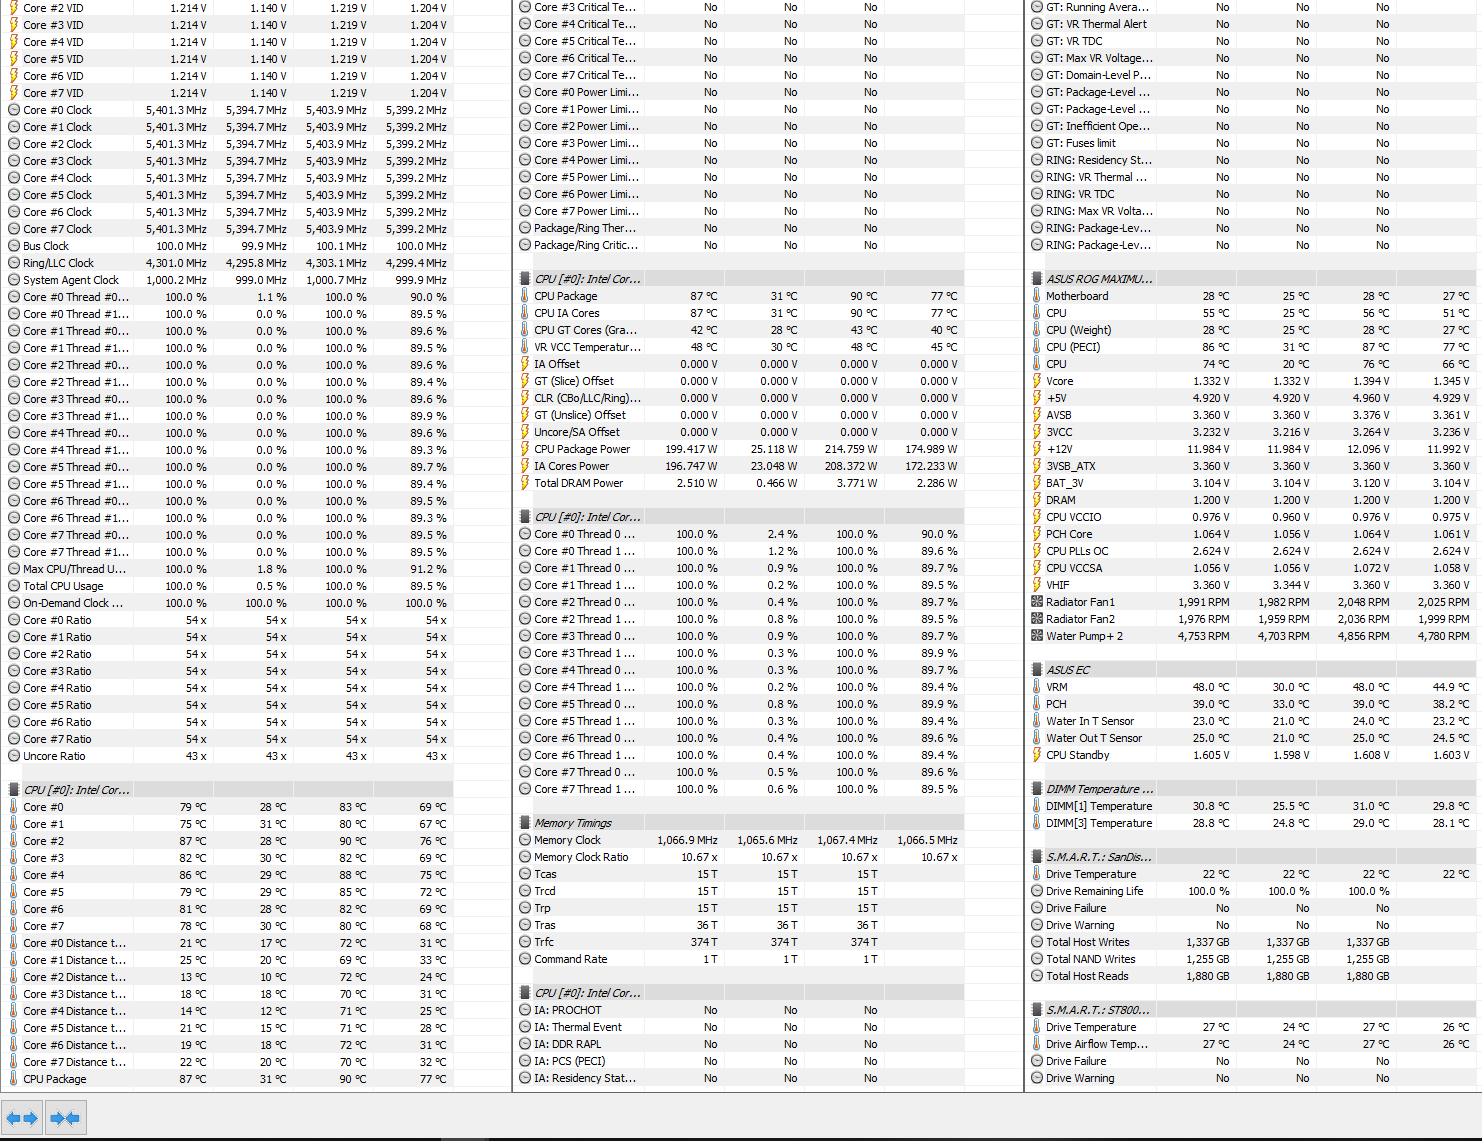The height and width of the screenshot is (1141, 1482).
Task: Click the lightning icon beside Core #7 VID
Action: point(14,93)
